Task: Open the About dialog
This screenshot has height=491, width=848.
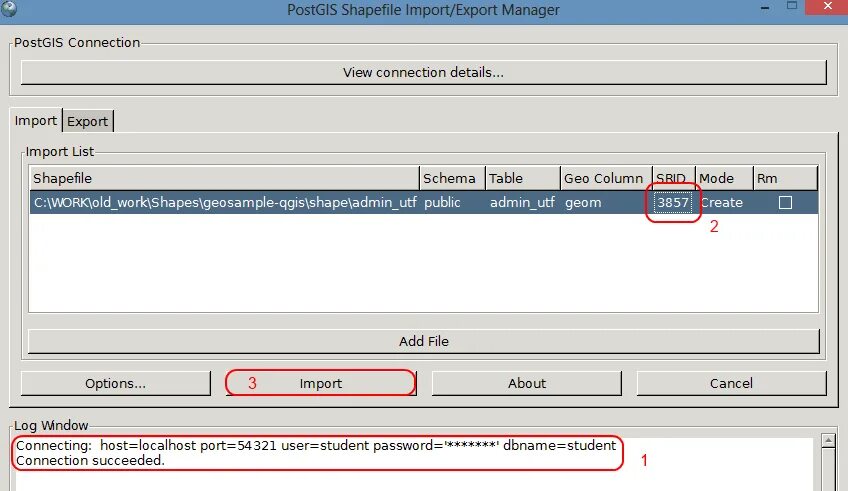Action: [x=527, y=383]
